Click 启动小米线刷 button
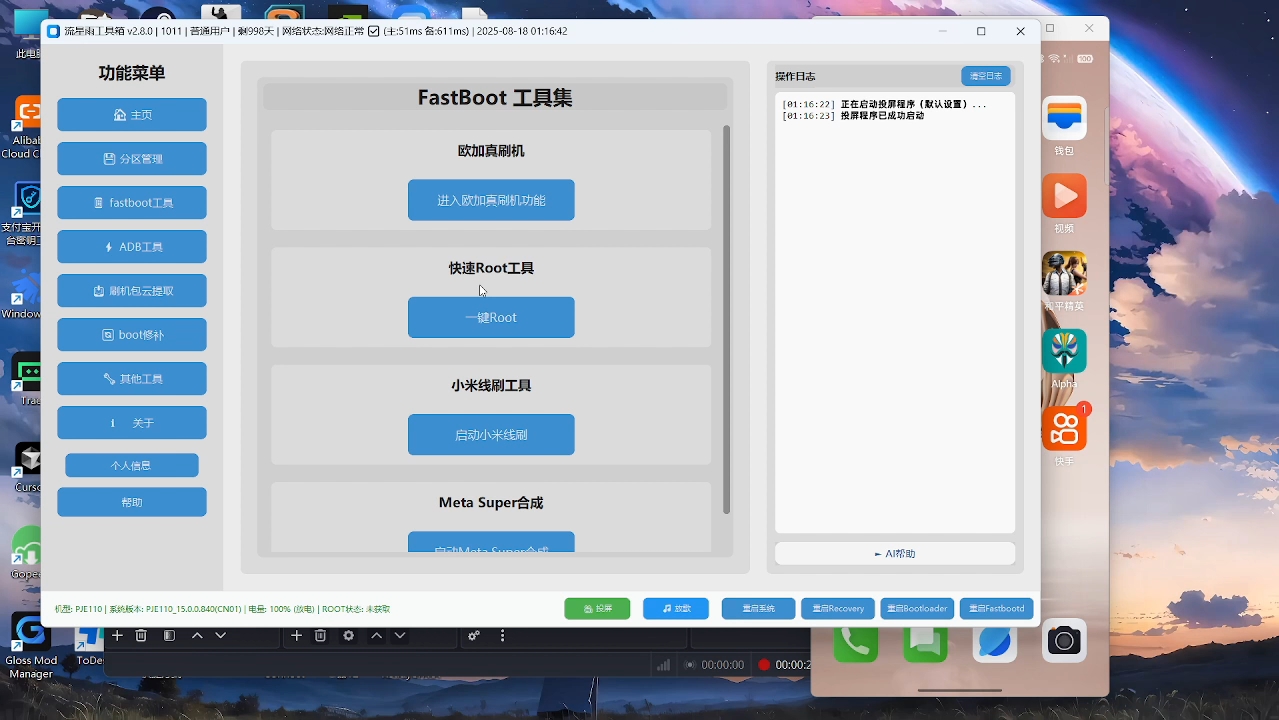The height and width of the screenshot is (720, 1279). (491, 435)
